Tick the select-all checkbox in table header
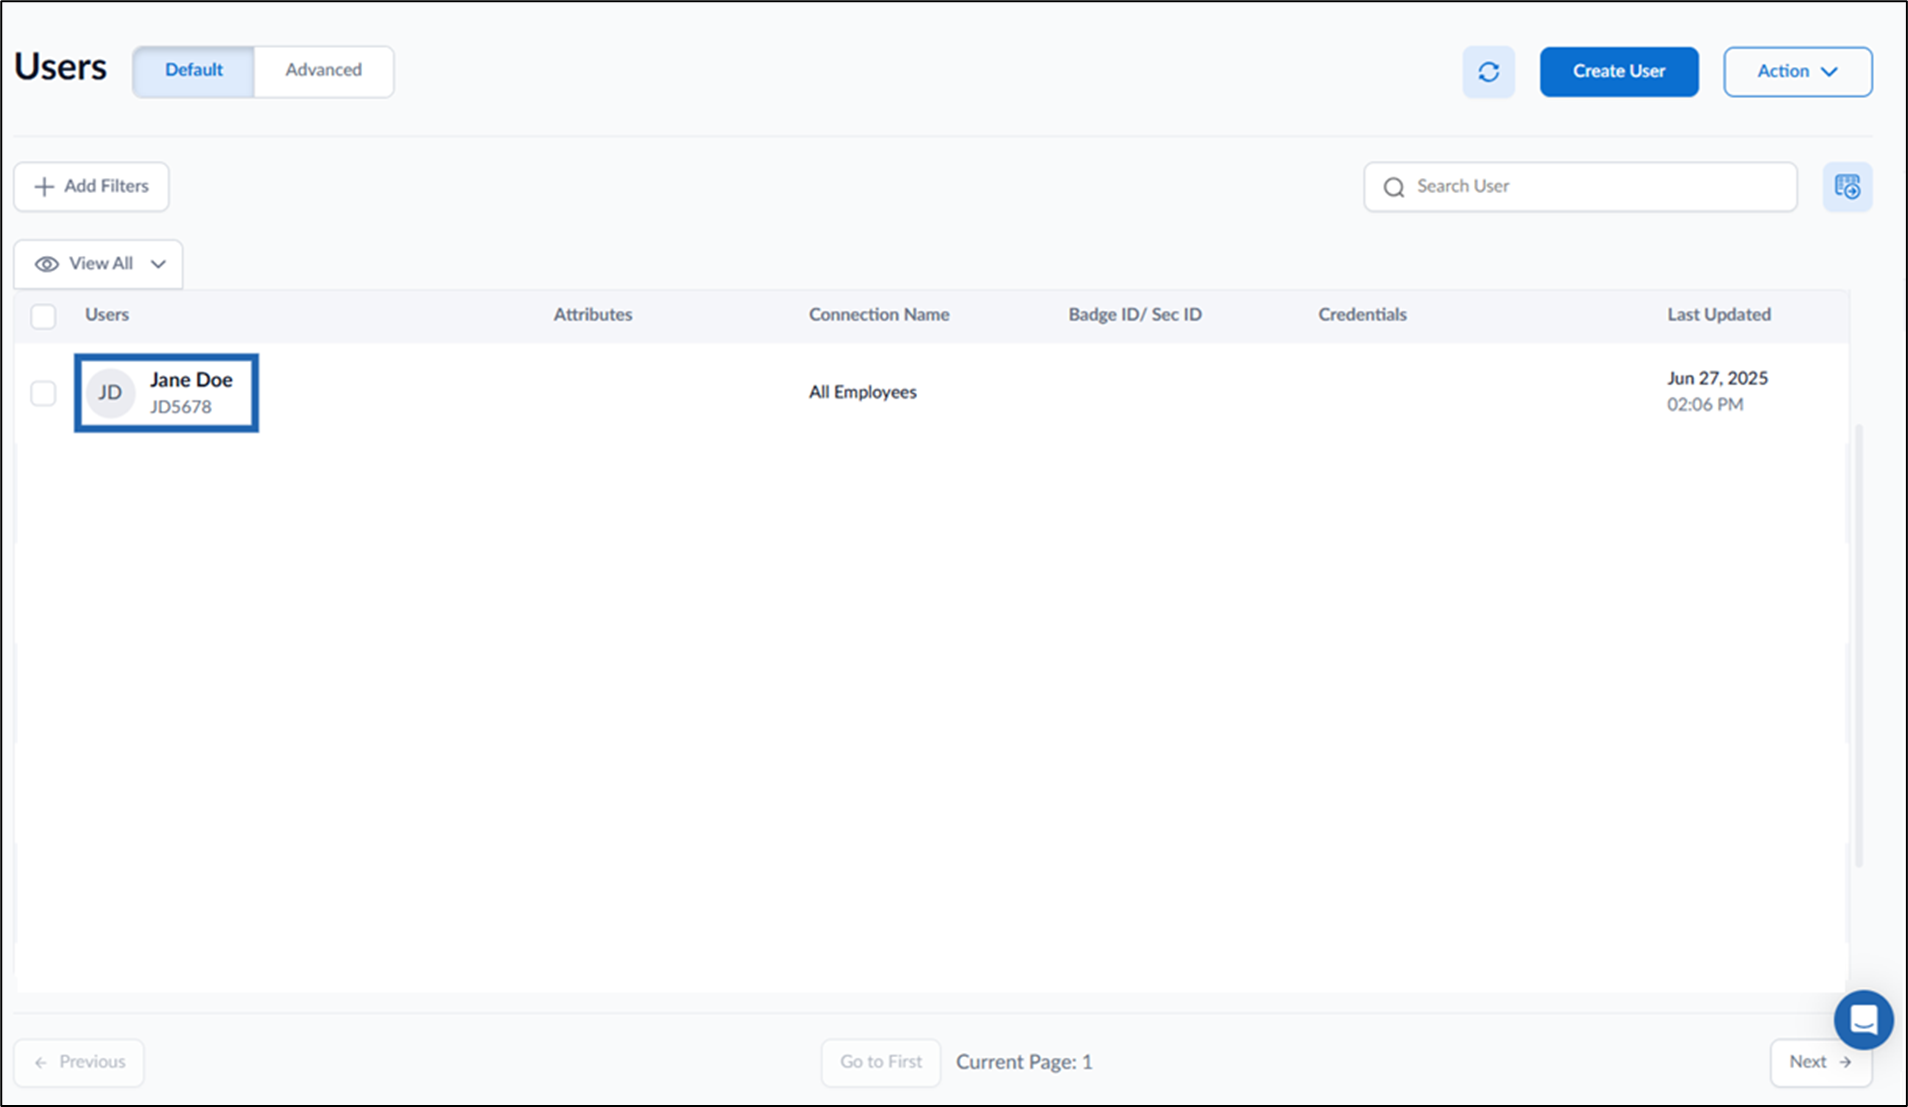The width and height of the screenshot is (1908, 1107). 43,316
